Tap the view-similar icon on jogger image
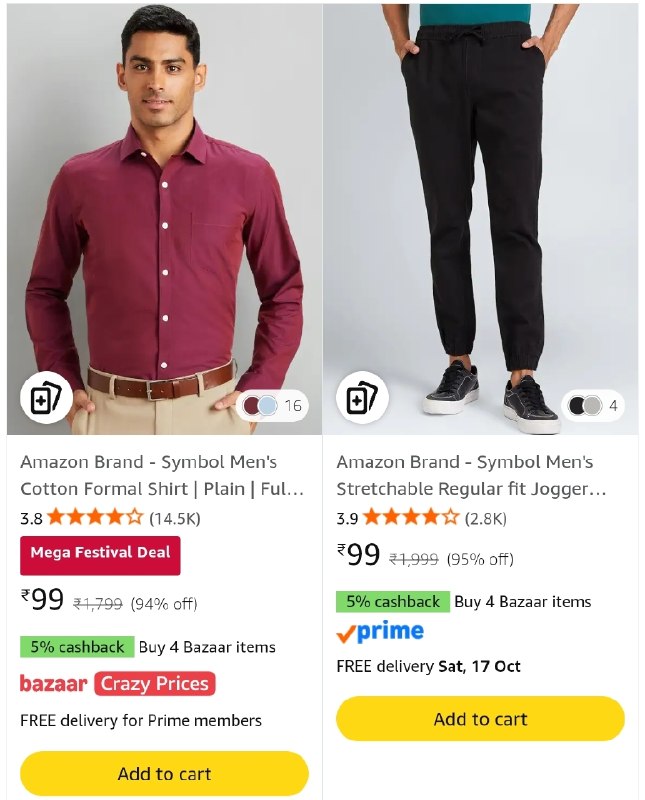The image size is (645, 800). coord(362,398)
